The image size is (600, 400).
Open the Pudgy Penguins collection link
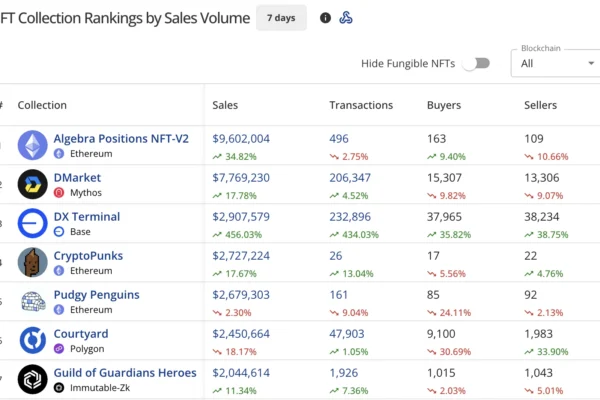point(96,295)
